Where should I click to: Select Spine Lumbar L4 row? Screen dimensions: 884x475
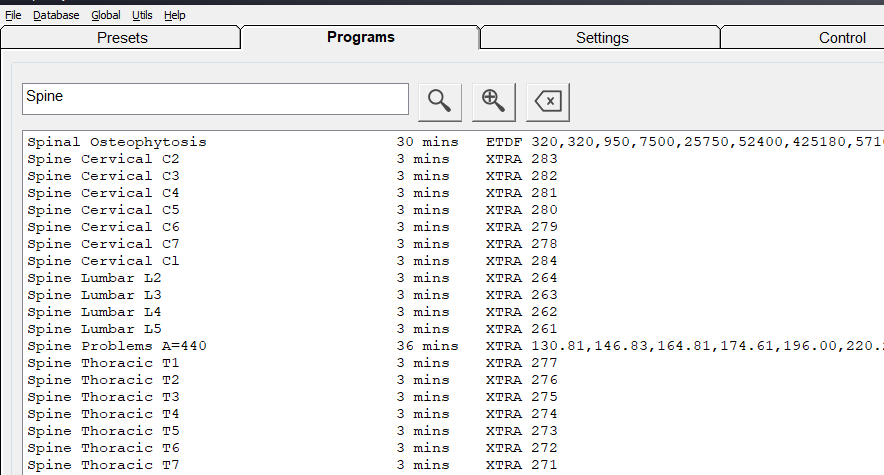[455, 312]
